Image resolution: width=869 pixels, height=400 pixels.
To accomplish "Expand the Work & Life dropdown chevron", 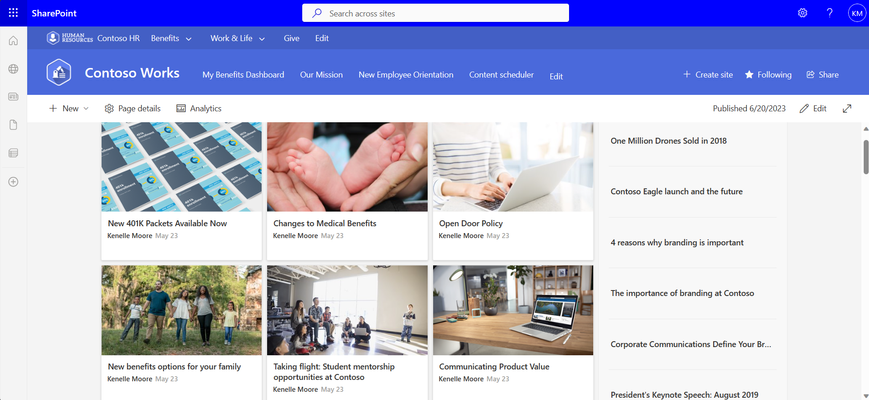I will (262, 39).
